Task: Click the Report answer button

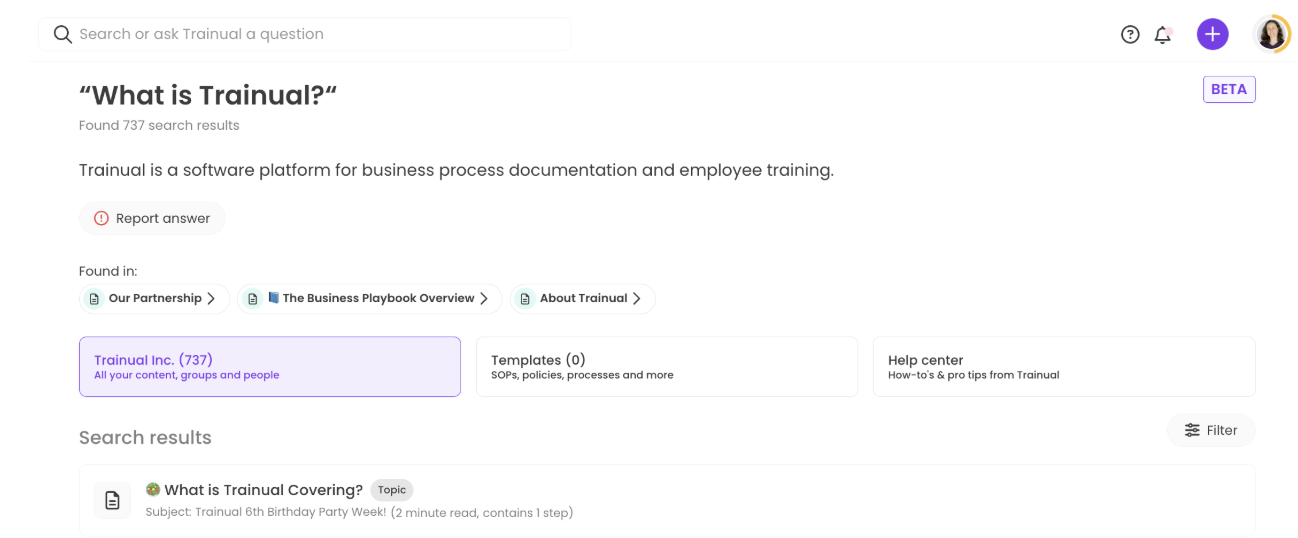Action: coord(152,218)
